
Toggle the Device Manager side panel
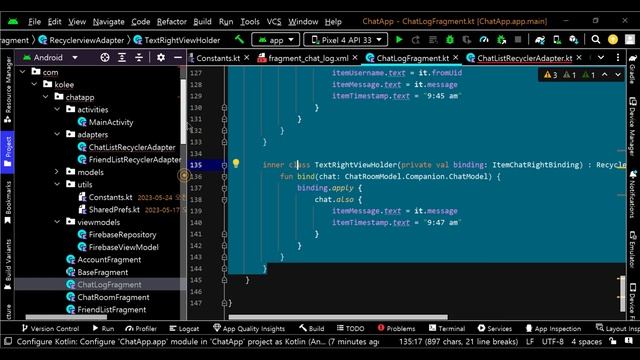pos(632,126)
